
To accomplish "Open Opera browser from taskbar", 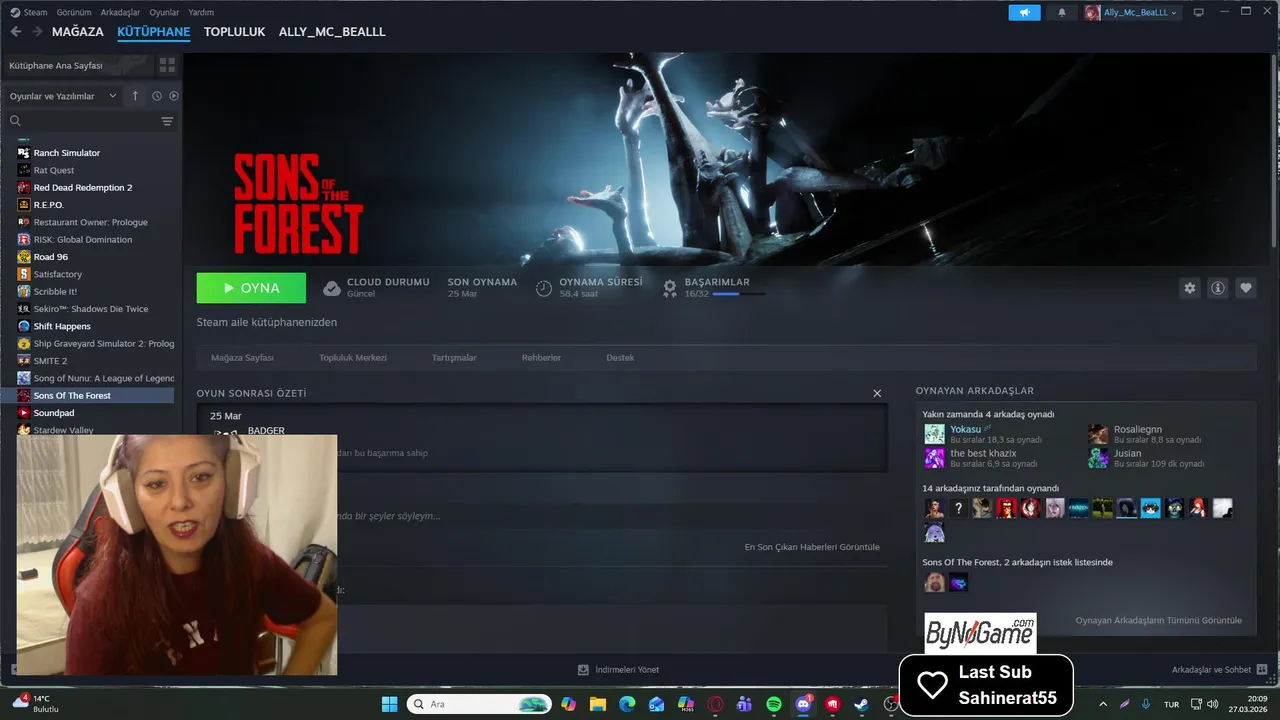I will [x=715, y=704].
